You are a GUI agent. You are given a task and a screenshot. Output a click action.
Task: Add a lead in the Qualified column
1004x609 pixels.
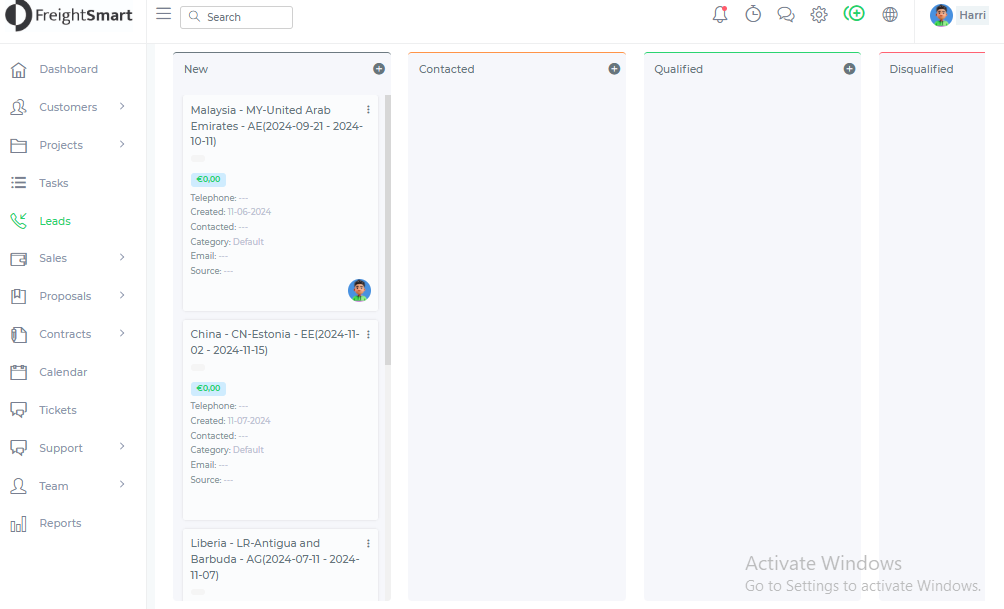[849, 69]
